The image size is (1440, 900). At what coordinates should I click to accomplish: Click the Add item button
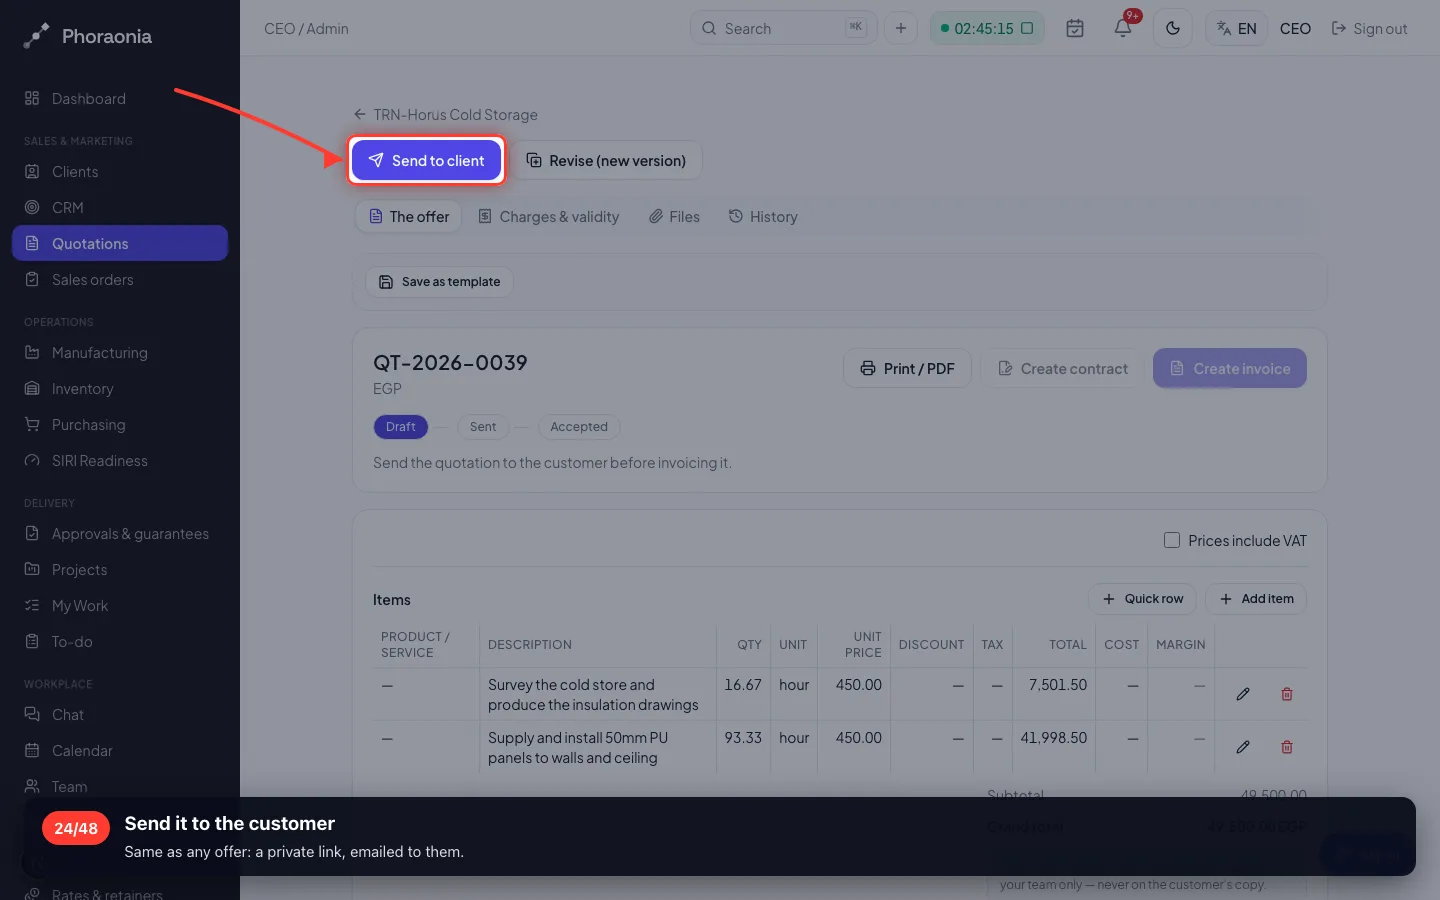[x=1256, y=599]
